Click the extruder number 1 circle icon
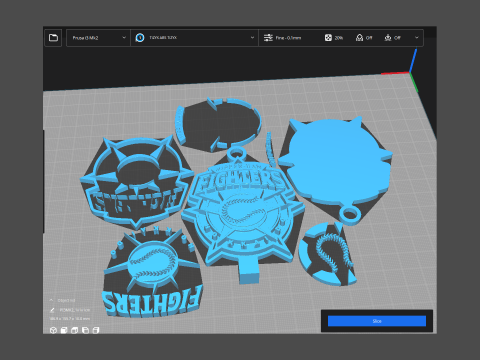 140,38
